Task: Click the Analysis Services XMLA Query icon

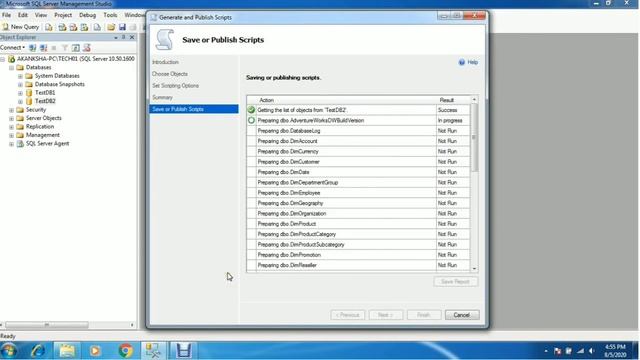Action: tap(84, 27)
